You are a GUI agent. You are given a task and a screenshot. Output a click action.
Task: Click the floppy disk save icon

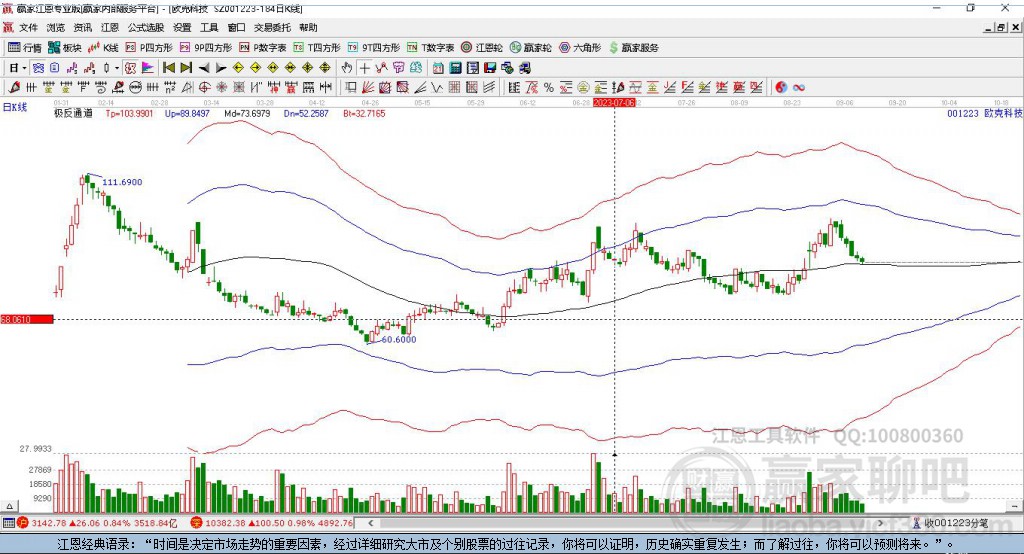[x=490, y=68]
